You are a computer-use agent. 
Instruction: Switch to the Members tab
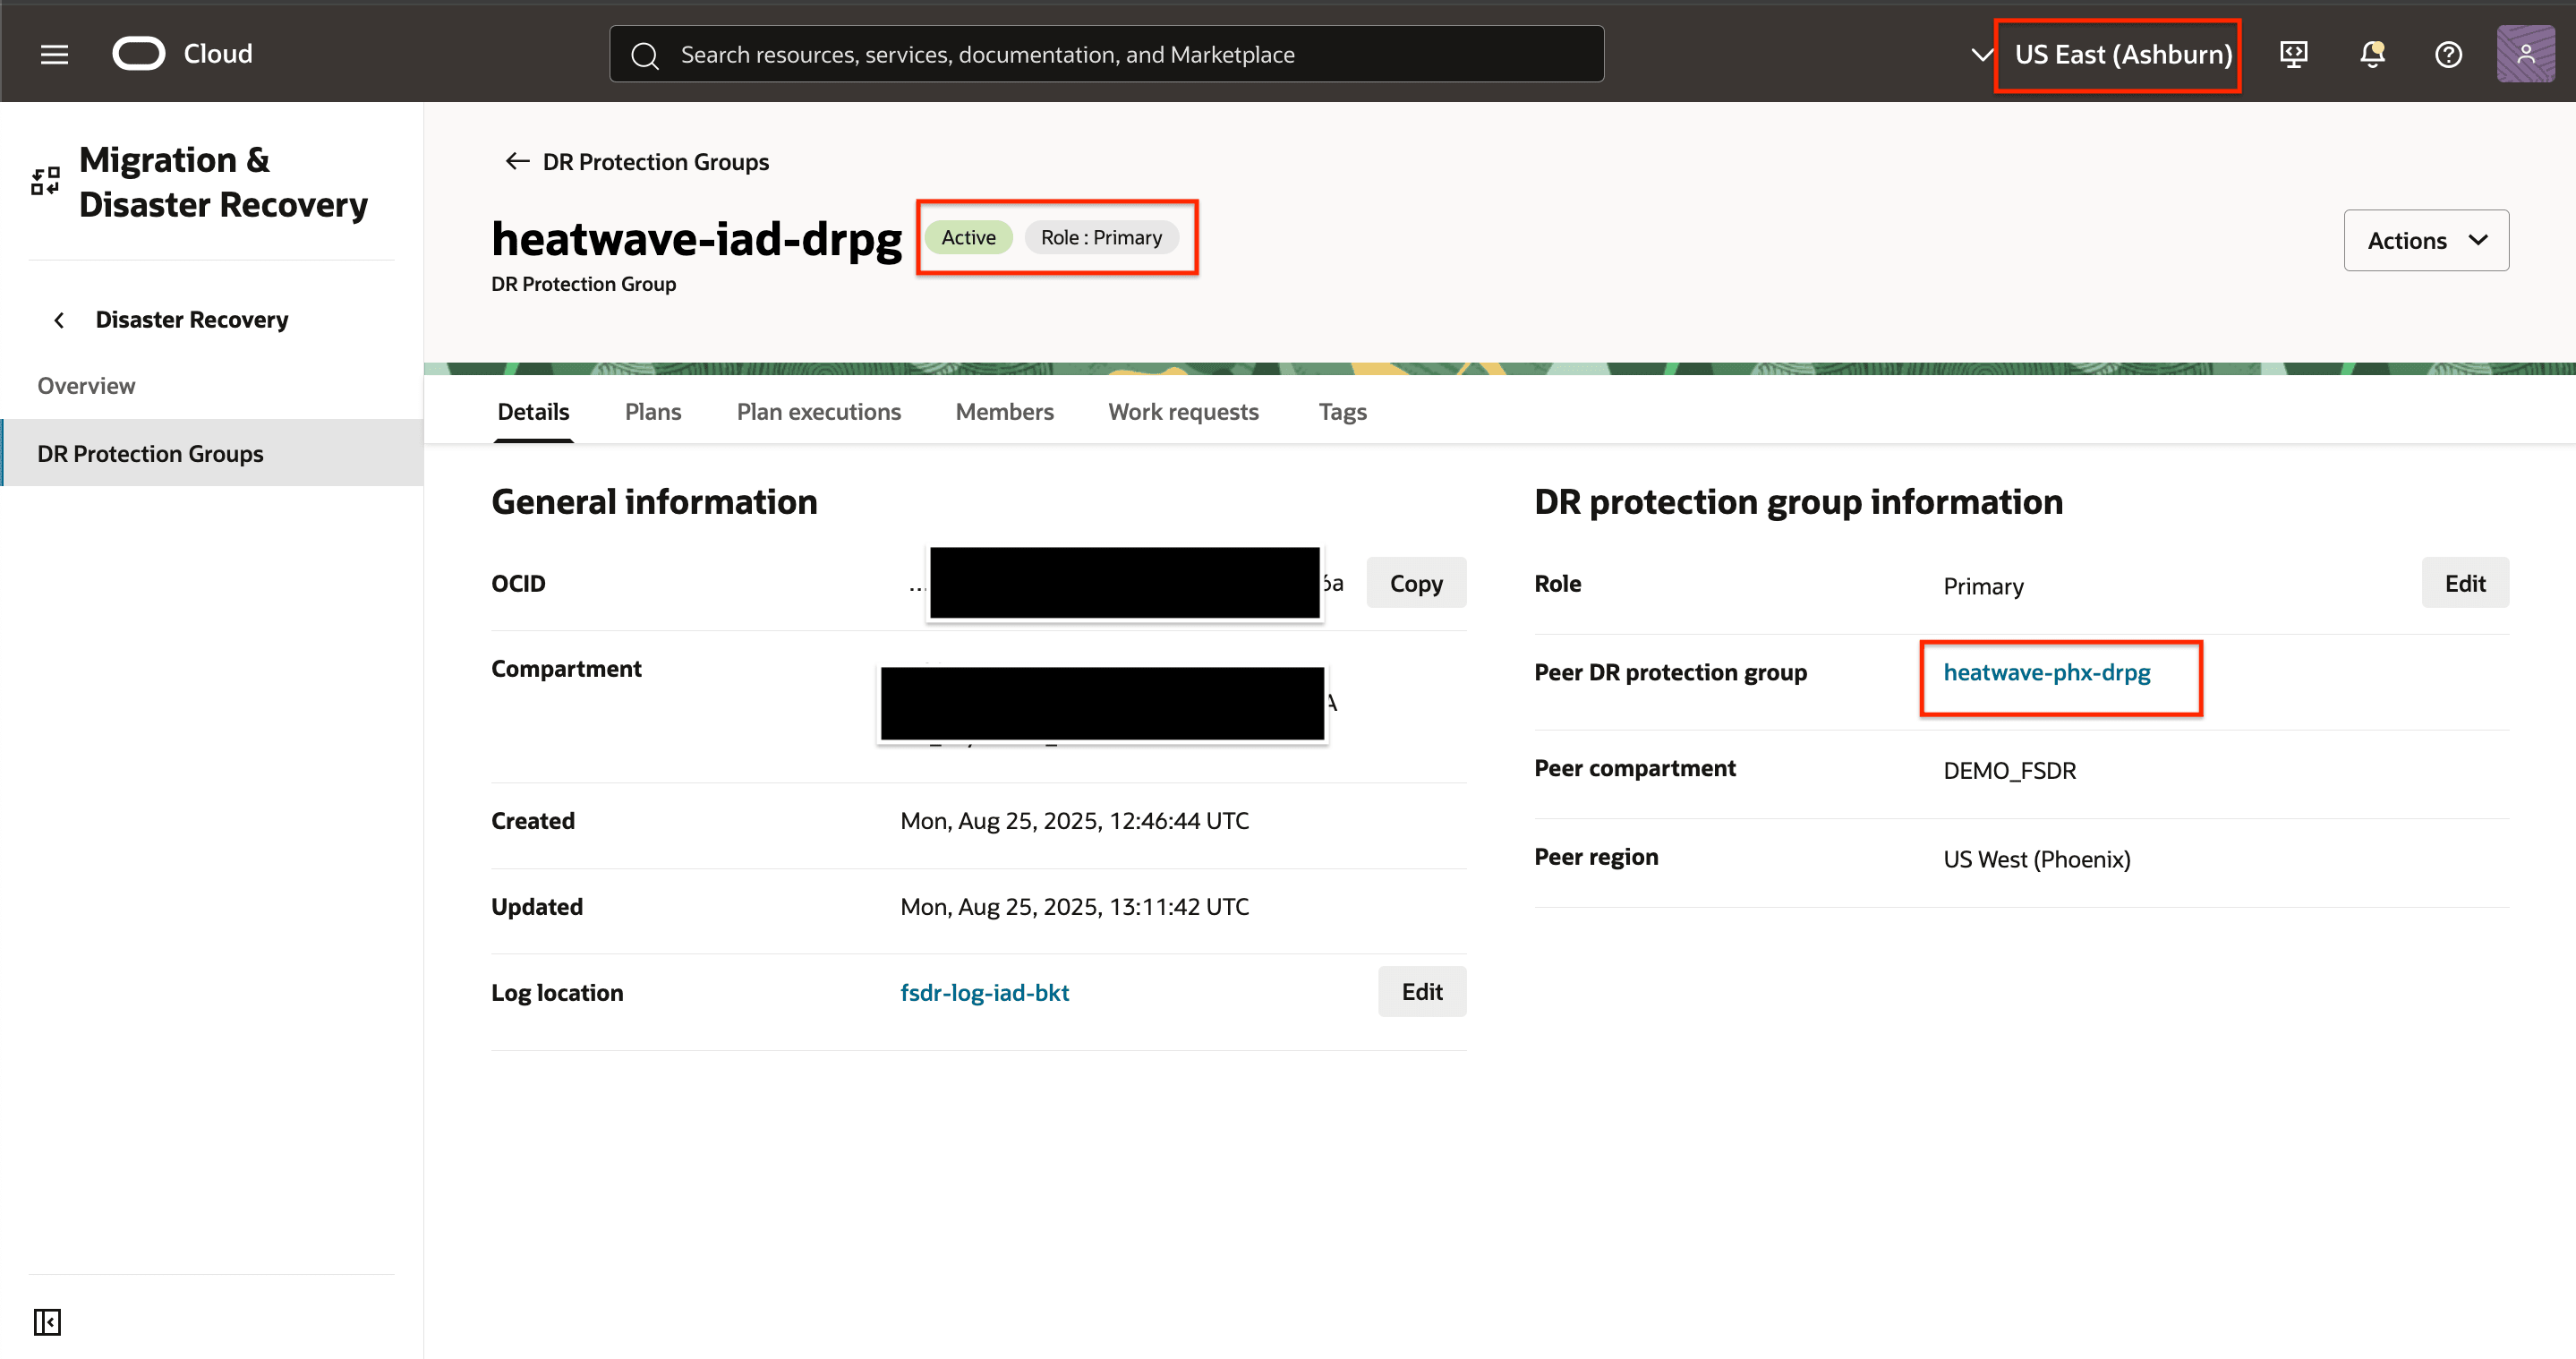pyautogui.click(x=1004, y=412)
